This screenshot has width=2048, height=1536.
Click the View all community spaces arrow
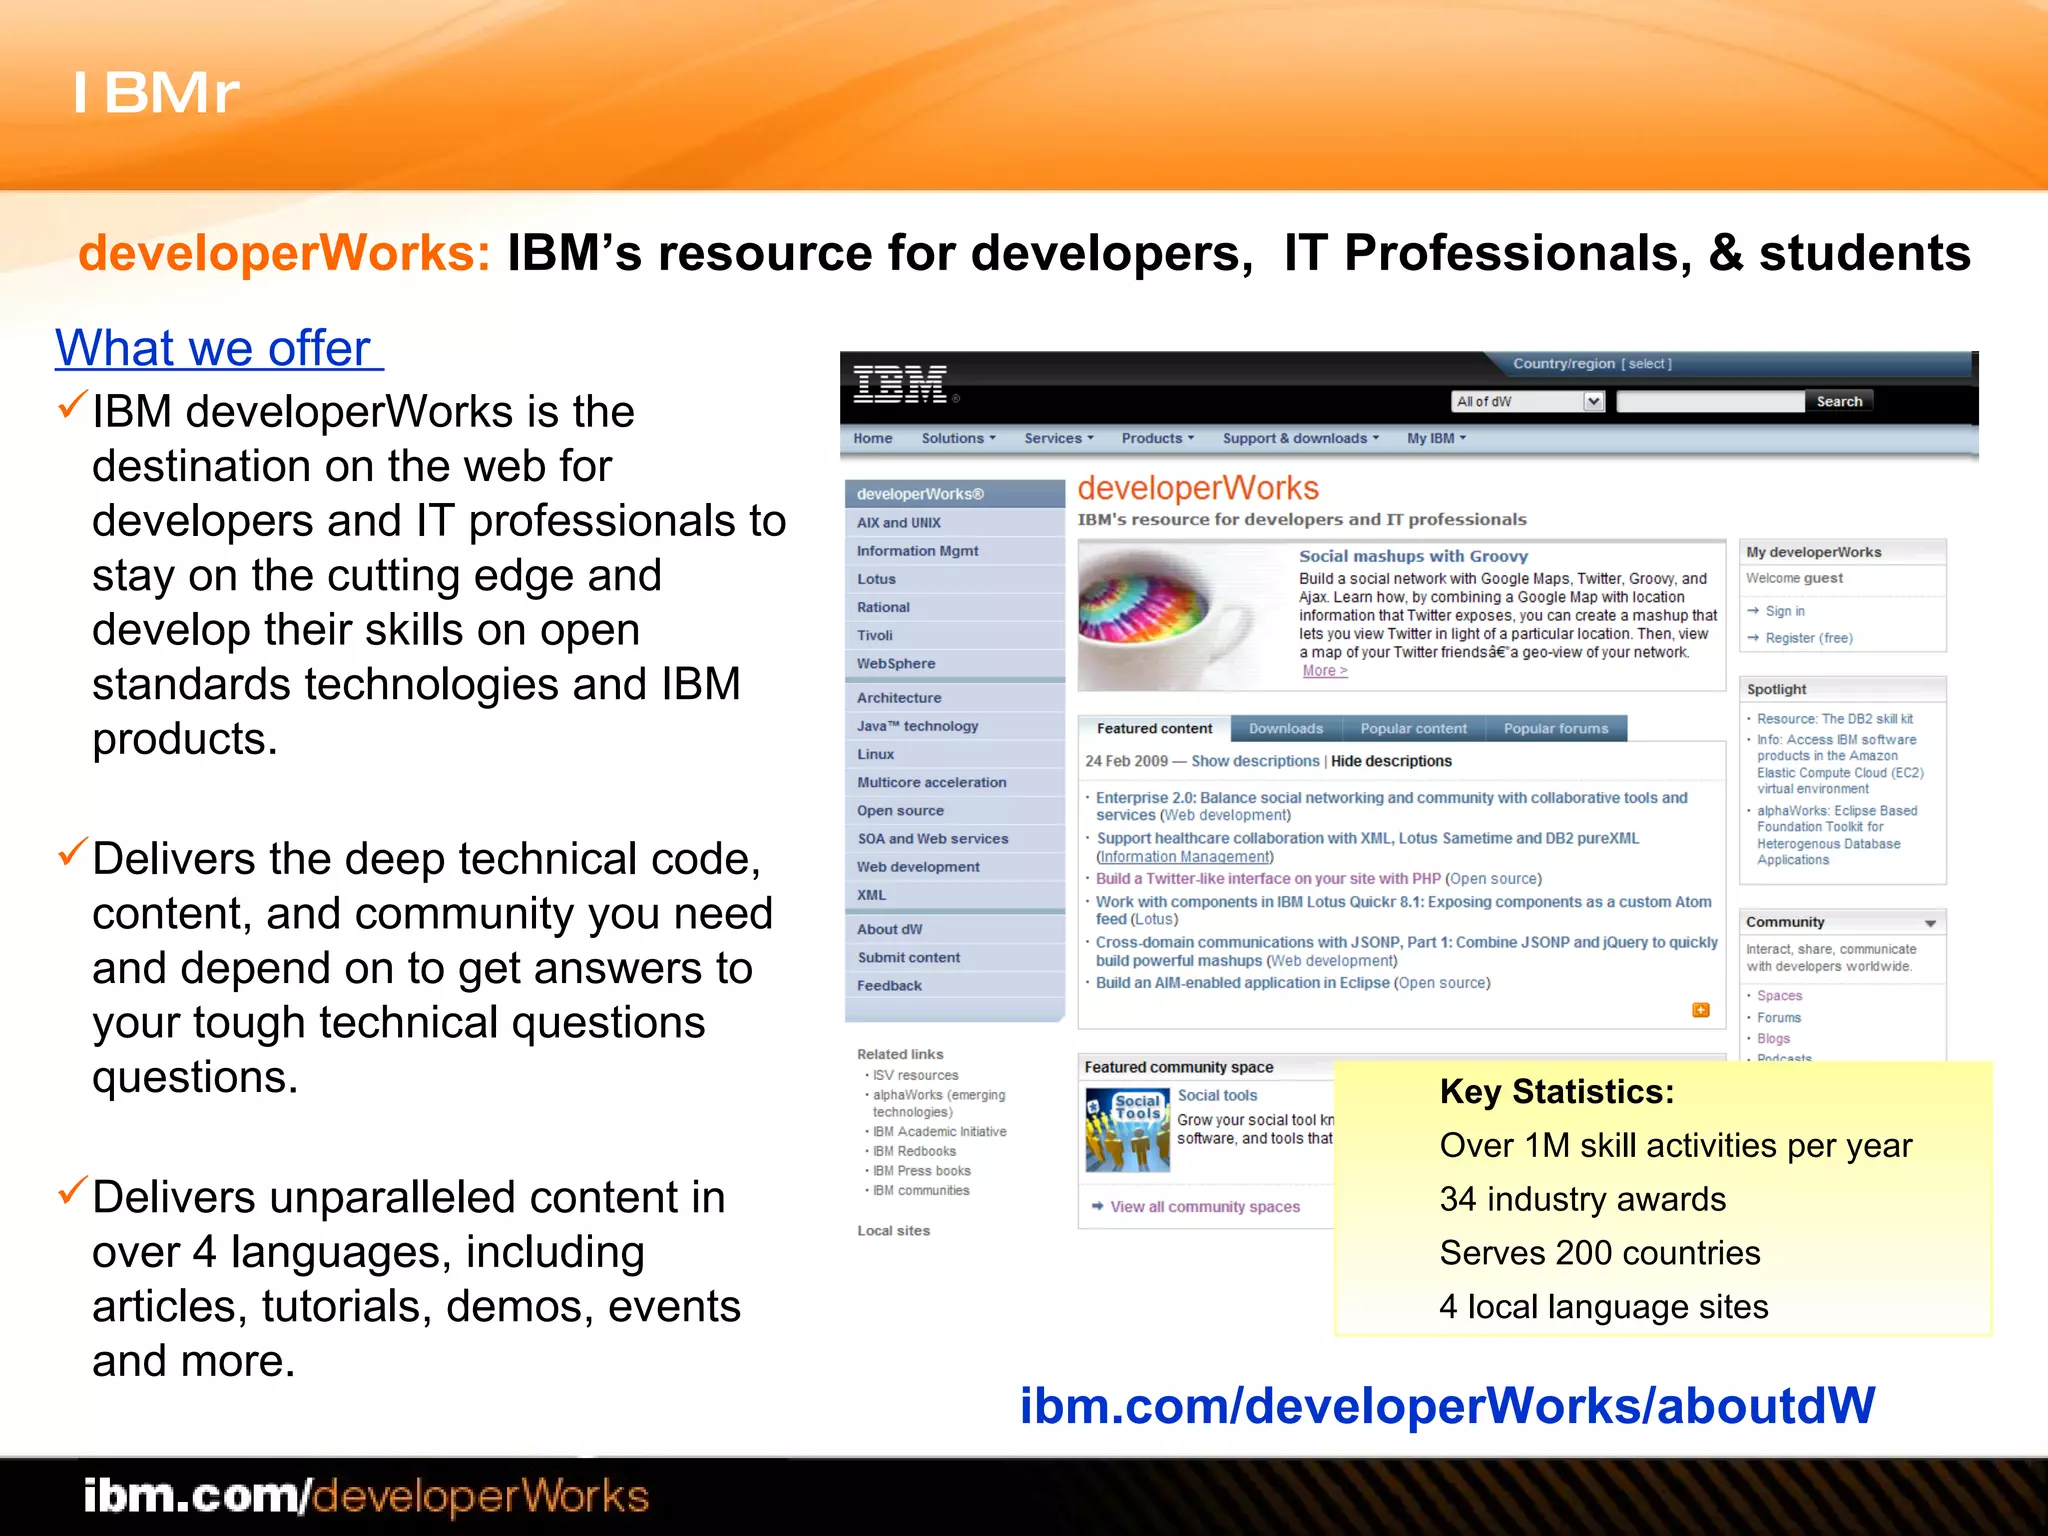point(1097,1206)
